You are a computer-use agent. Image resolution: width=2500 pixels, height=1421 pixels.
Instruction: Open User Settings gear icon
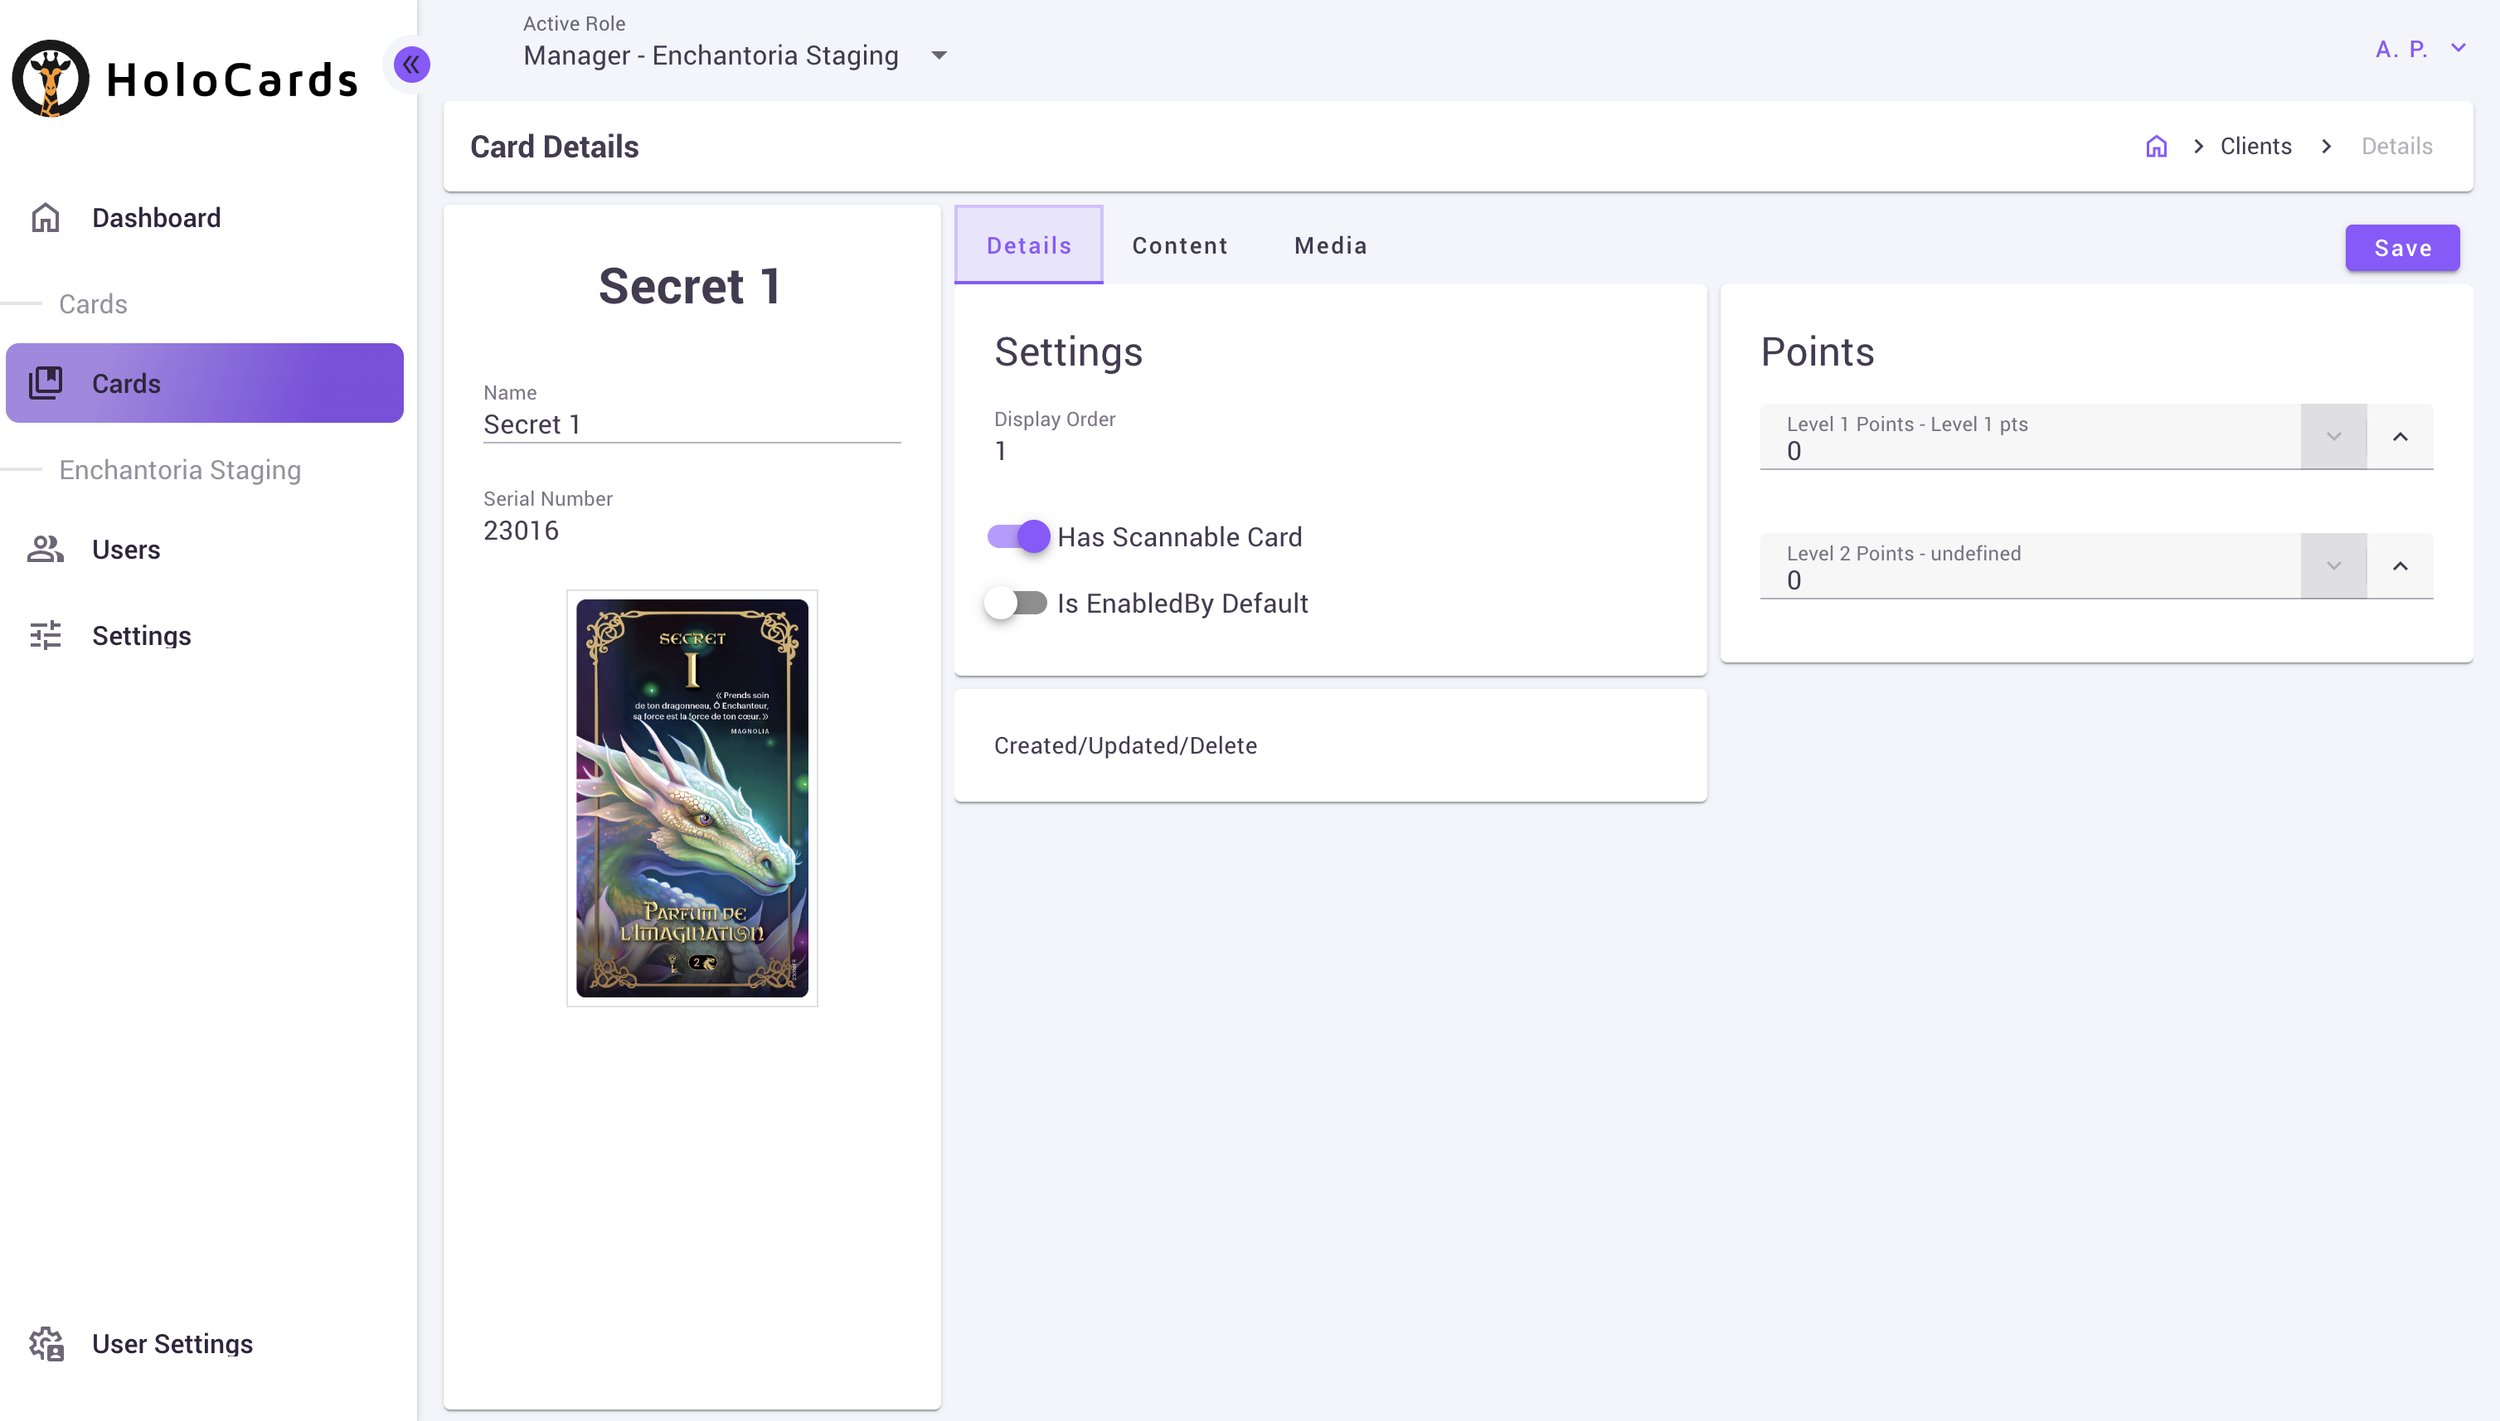click(x=46, y=1343)
